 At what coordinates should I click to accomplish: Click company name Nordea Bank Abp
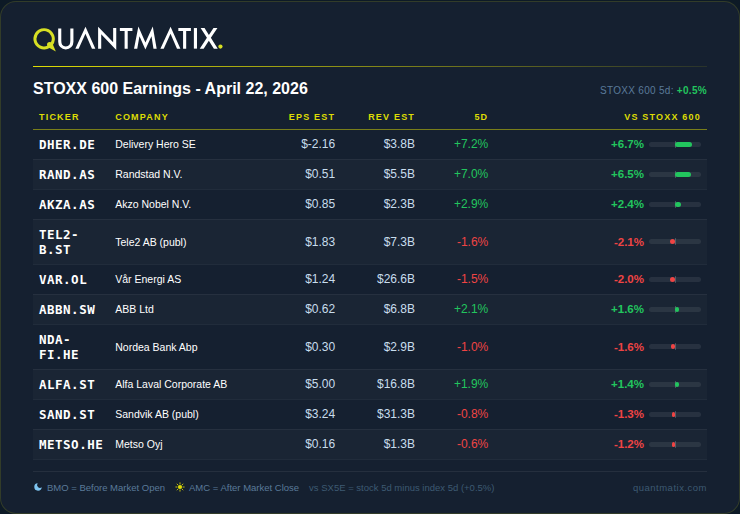(x=156, y=347)
